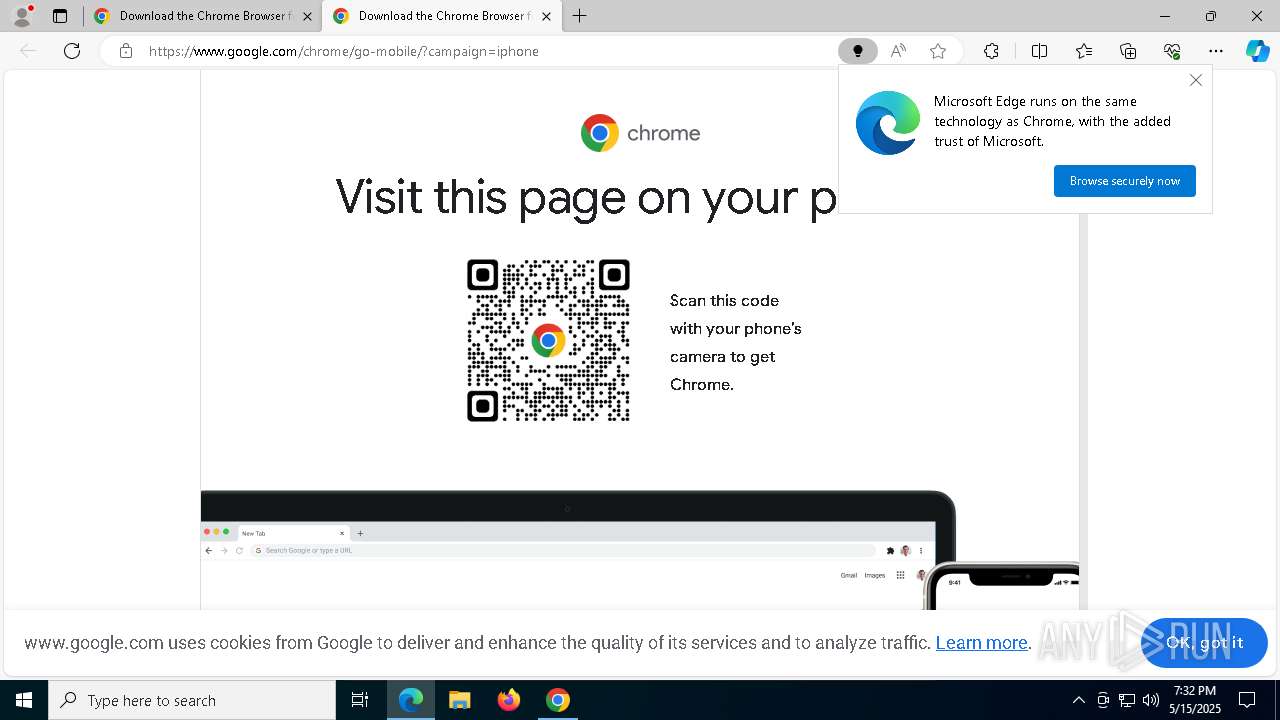The width and height of the screenshot is (1280, 720).
Task: Launch Firefox from taskbar
Action: click(x=509, y=700)
